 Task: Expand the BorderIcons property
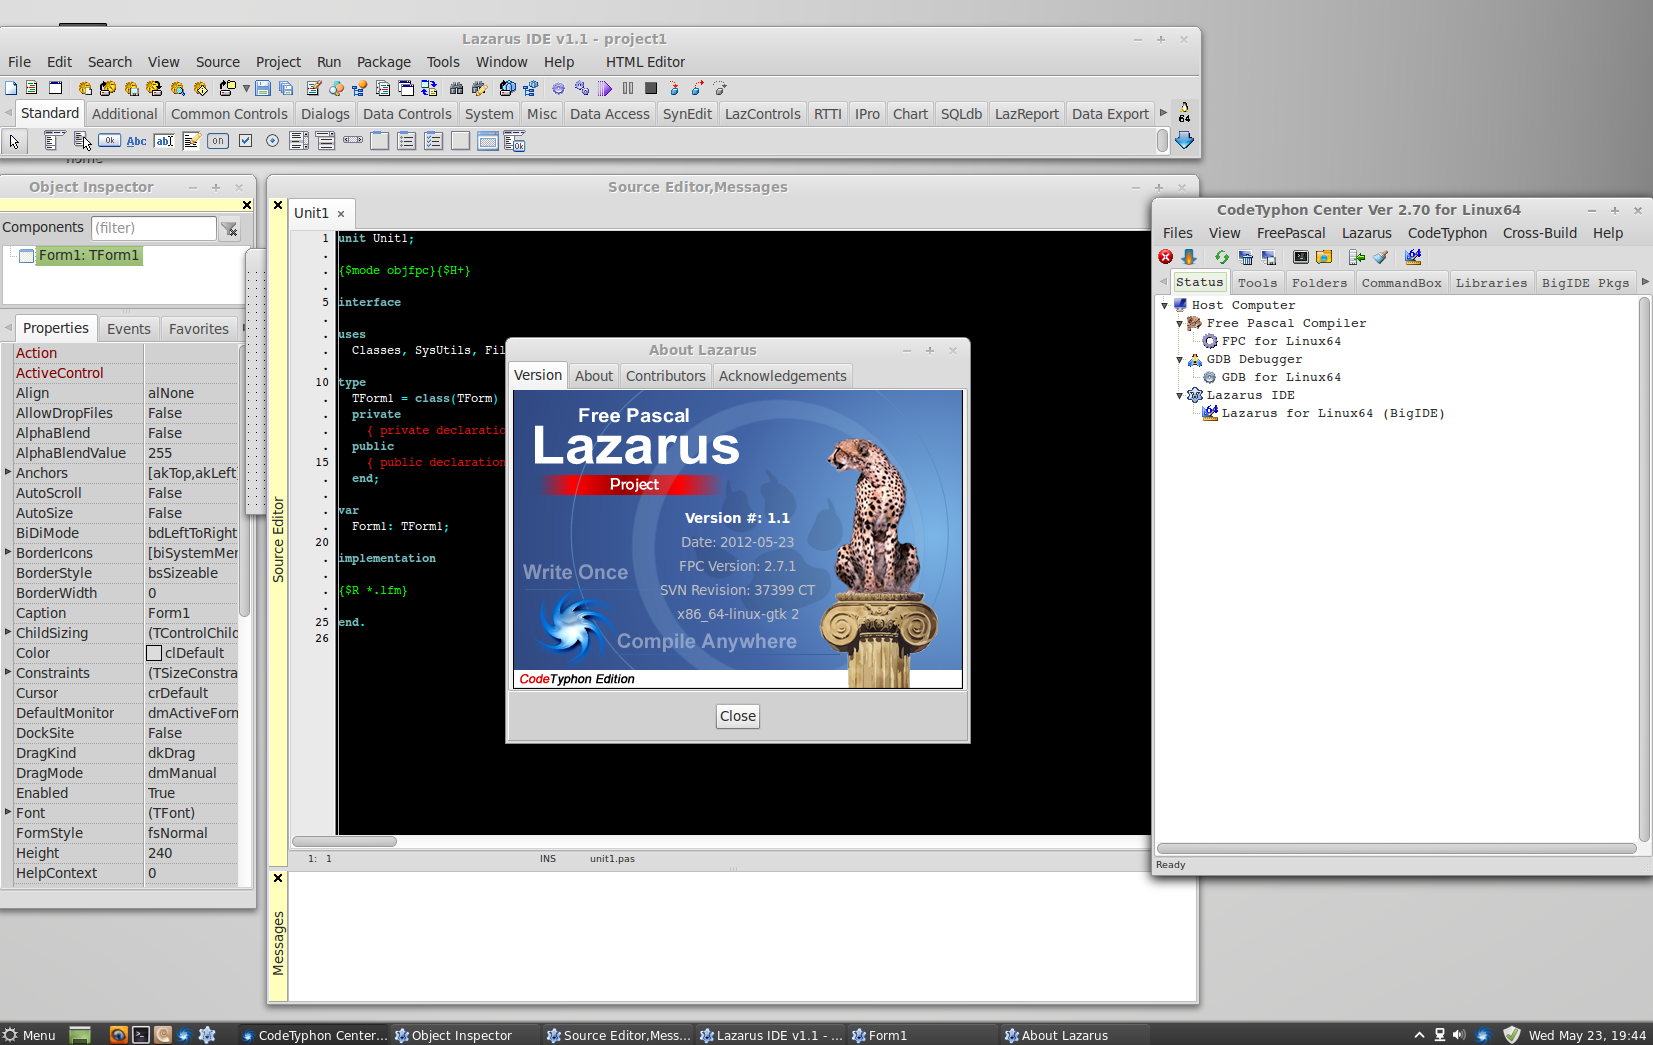click(x=8, y=552)
